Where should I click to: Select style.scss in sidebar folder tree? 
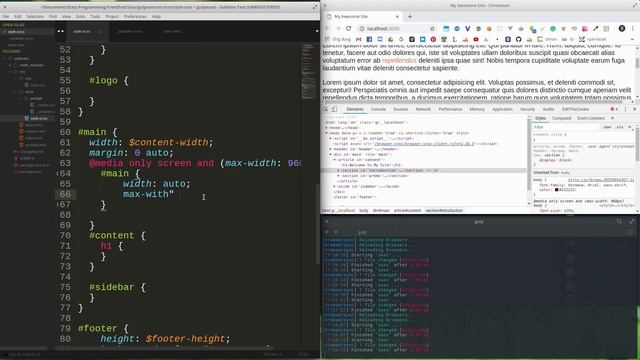39,118
